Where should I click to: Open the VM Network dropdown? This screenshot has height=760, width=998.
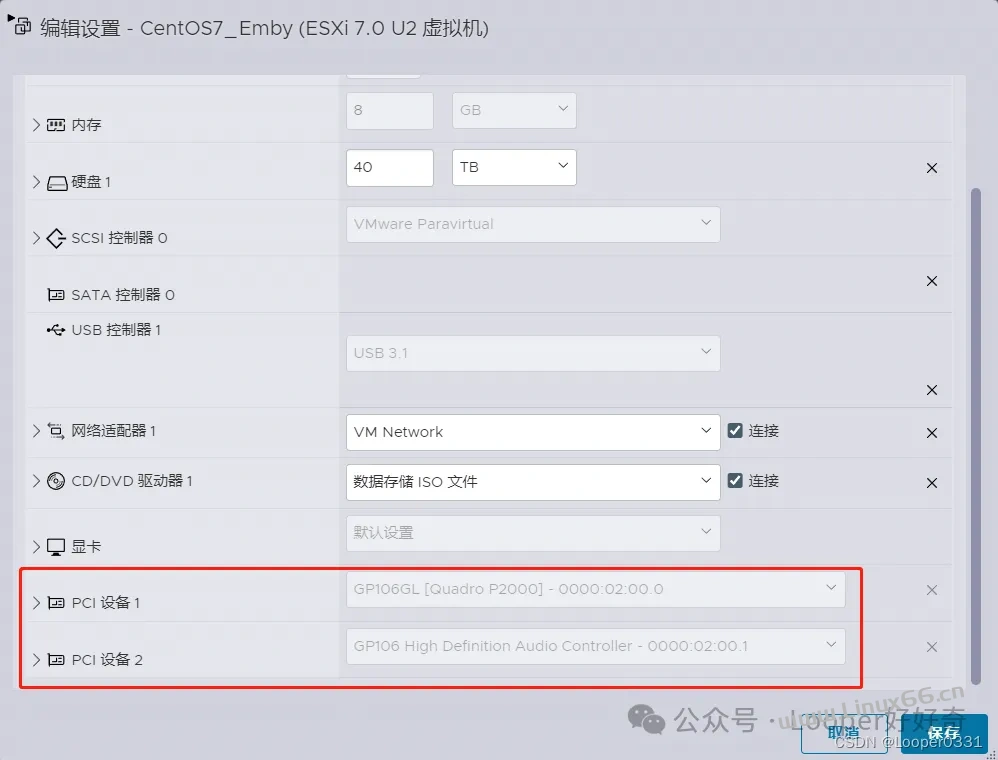tap(533, 432)
